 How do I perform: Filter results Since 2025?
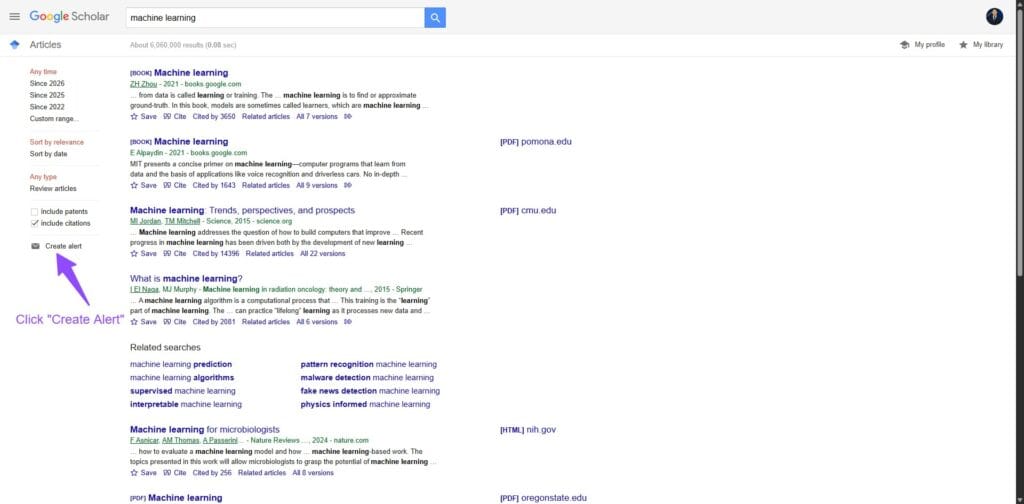tap(47, 95)
